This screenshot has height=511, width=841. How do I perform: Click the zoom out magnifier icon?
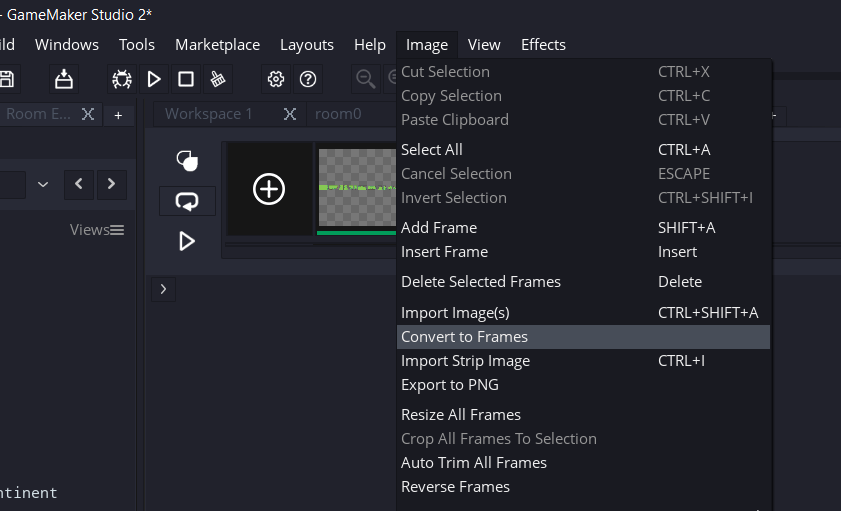click(x=367, y=79)
